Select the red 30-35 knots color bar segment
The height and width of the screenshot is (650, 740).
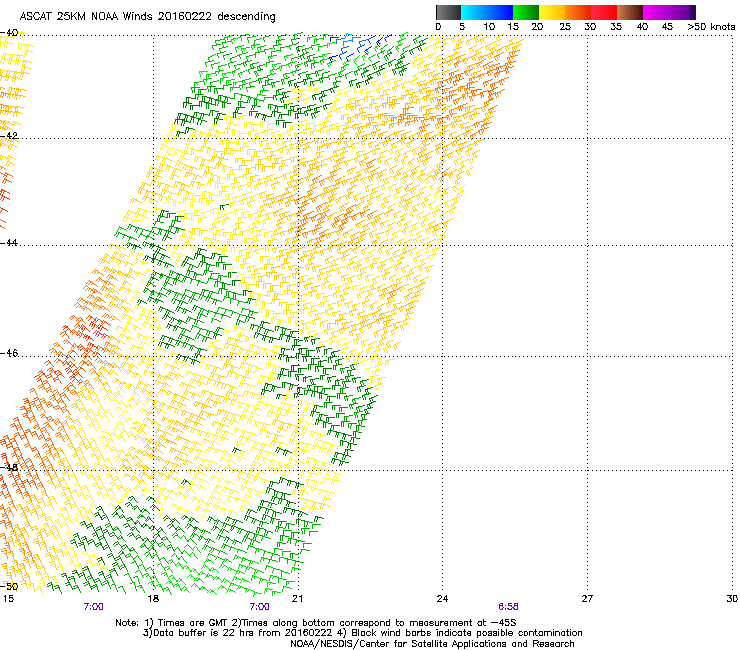tap(604, 12)
